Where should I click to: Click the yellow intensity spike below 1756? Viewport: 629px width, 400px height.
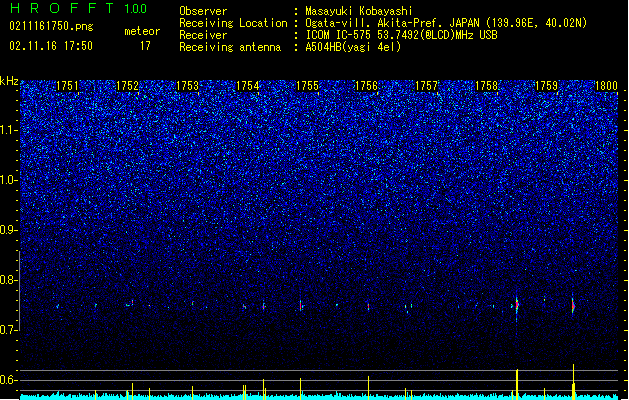368,388
